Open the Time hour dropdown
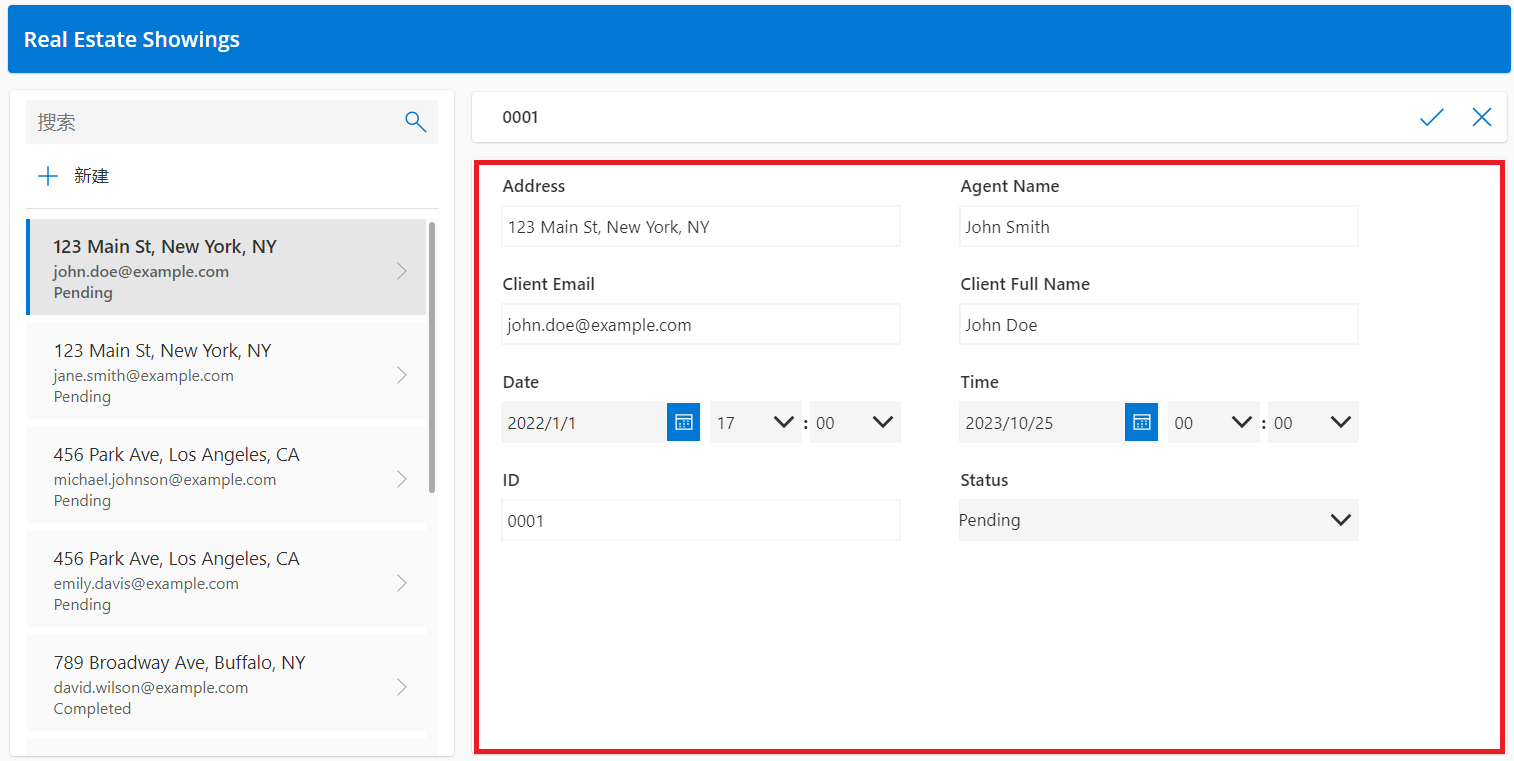Screen dimensions: 1514x761 click(x=1214, y=422)
